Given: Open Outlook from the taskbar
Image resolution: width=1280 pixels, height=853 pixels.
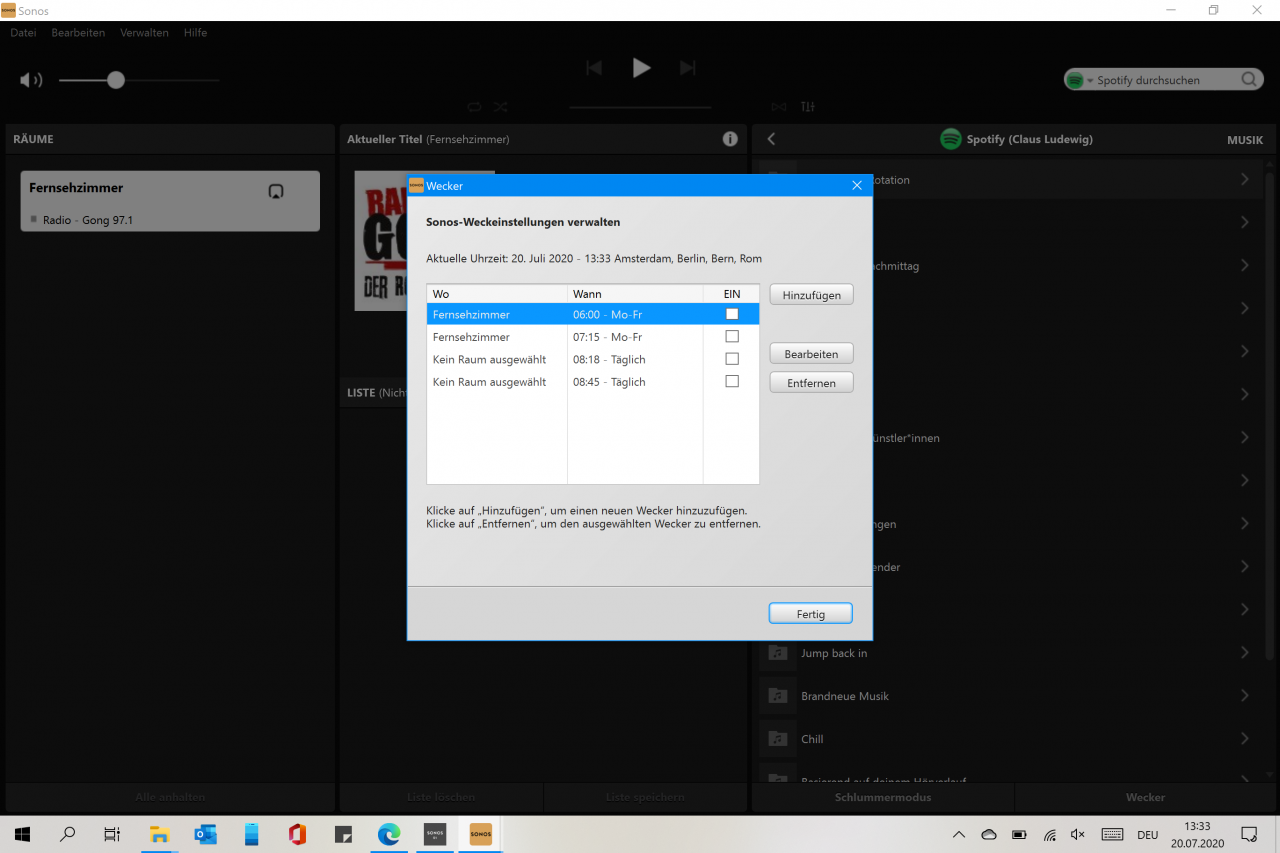Looking at the screenshot, I should pyautogui.click(x=206, y=834).
